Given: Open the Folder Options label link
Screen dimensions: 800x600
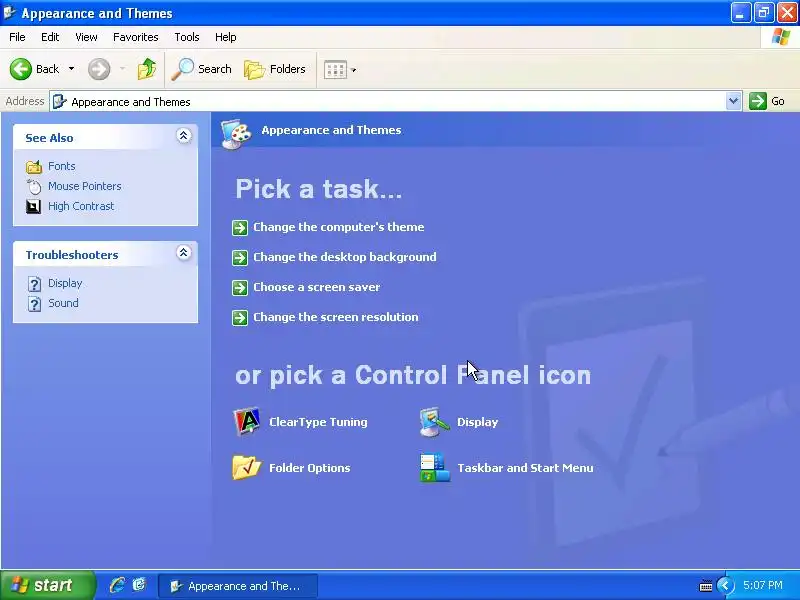Looking at the screenshot, I should [310, 468].
